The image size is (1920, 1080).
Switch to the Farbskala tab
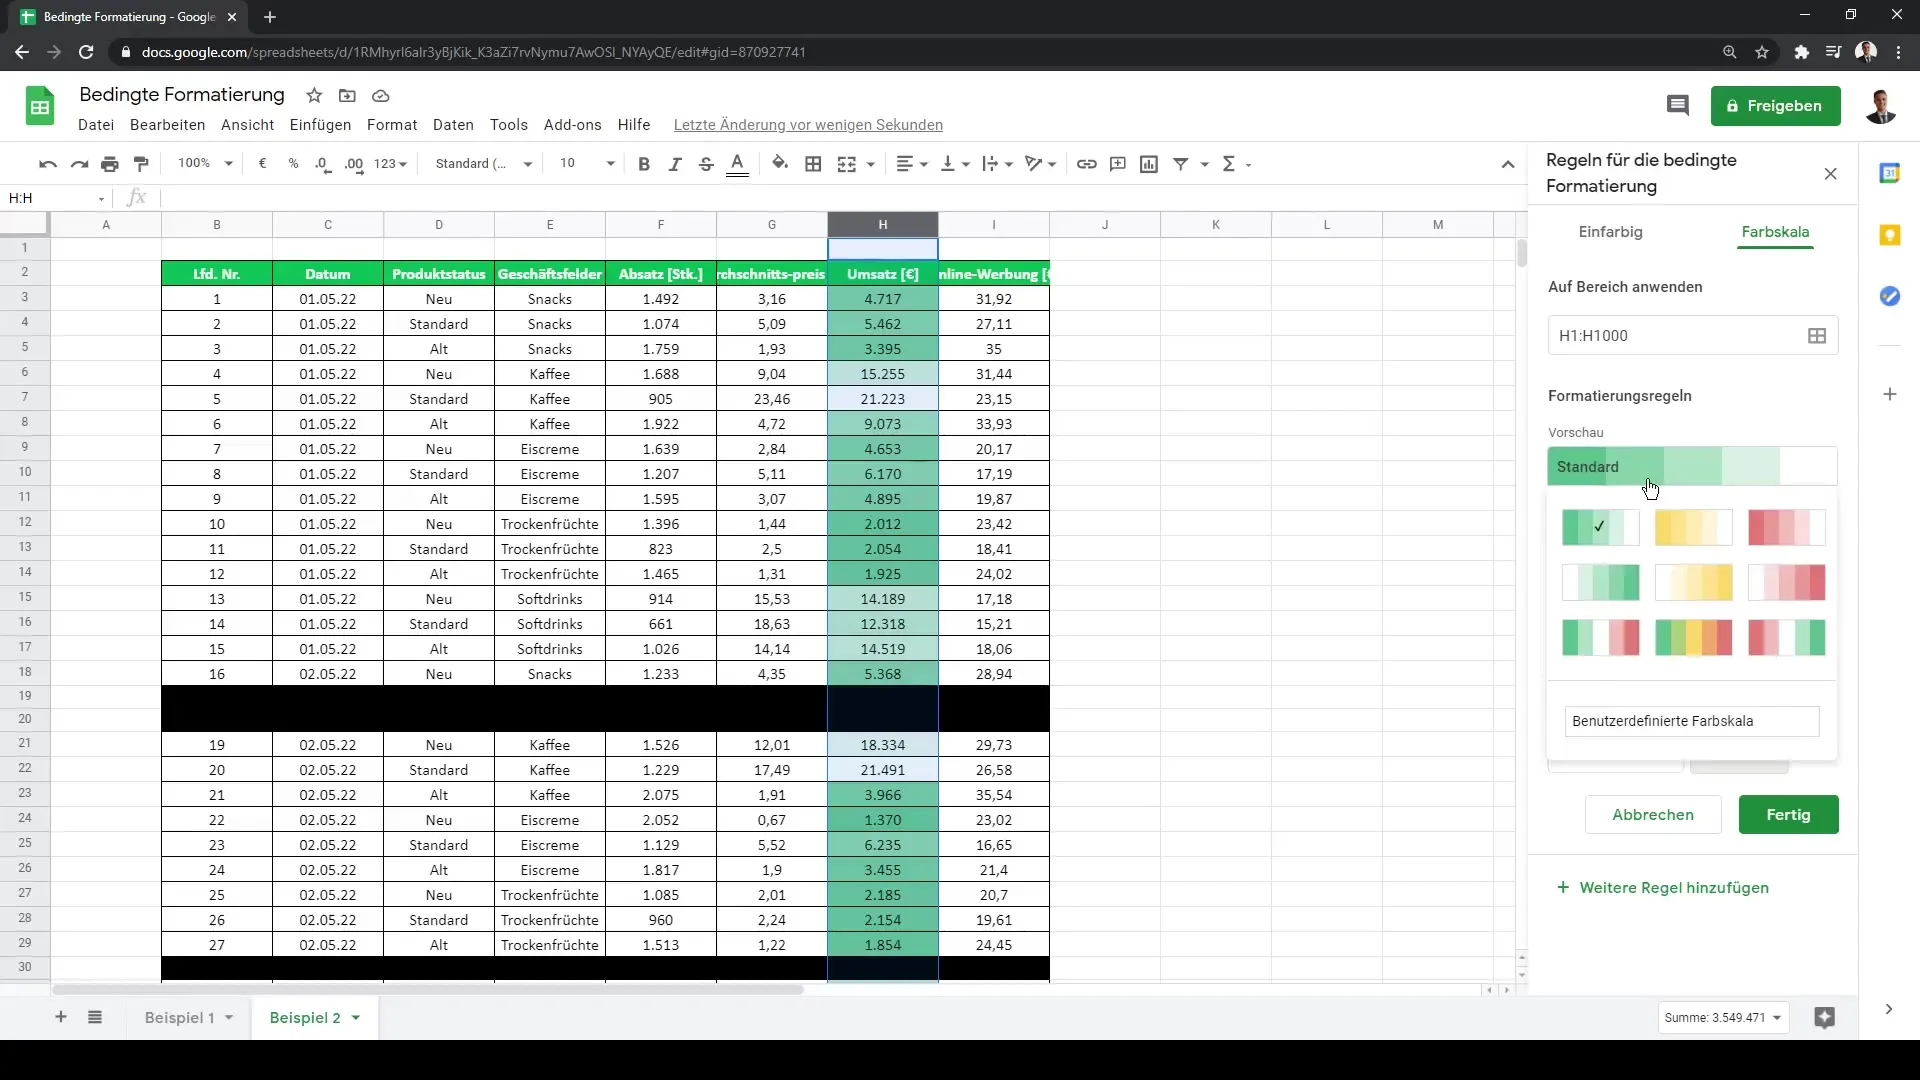coord(1775,232)
